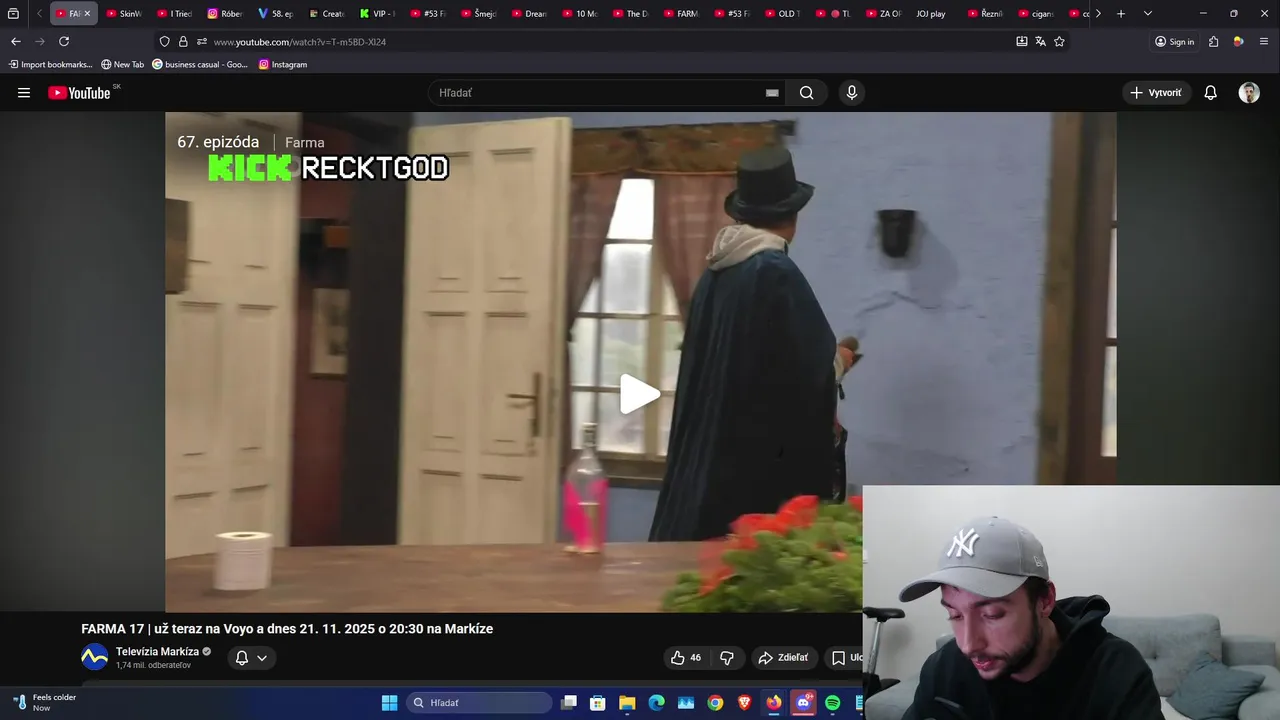This screenshot has width=1280, height=720.
Task: Sign in to Firefox account
Action: point(1174,41)
